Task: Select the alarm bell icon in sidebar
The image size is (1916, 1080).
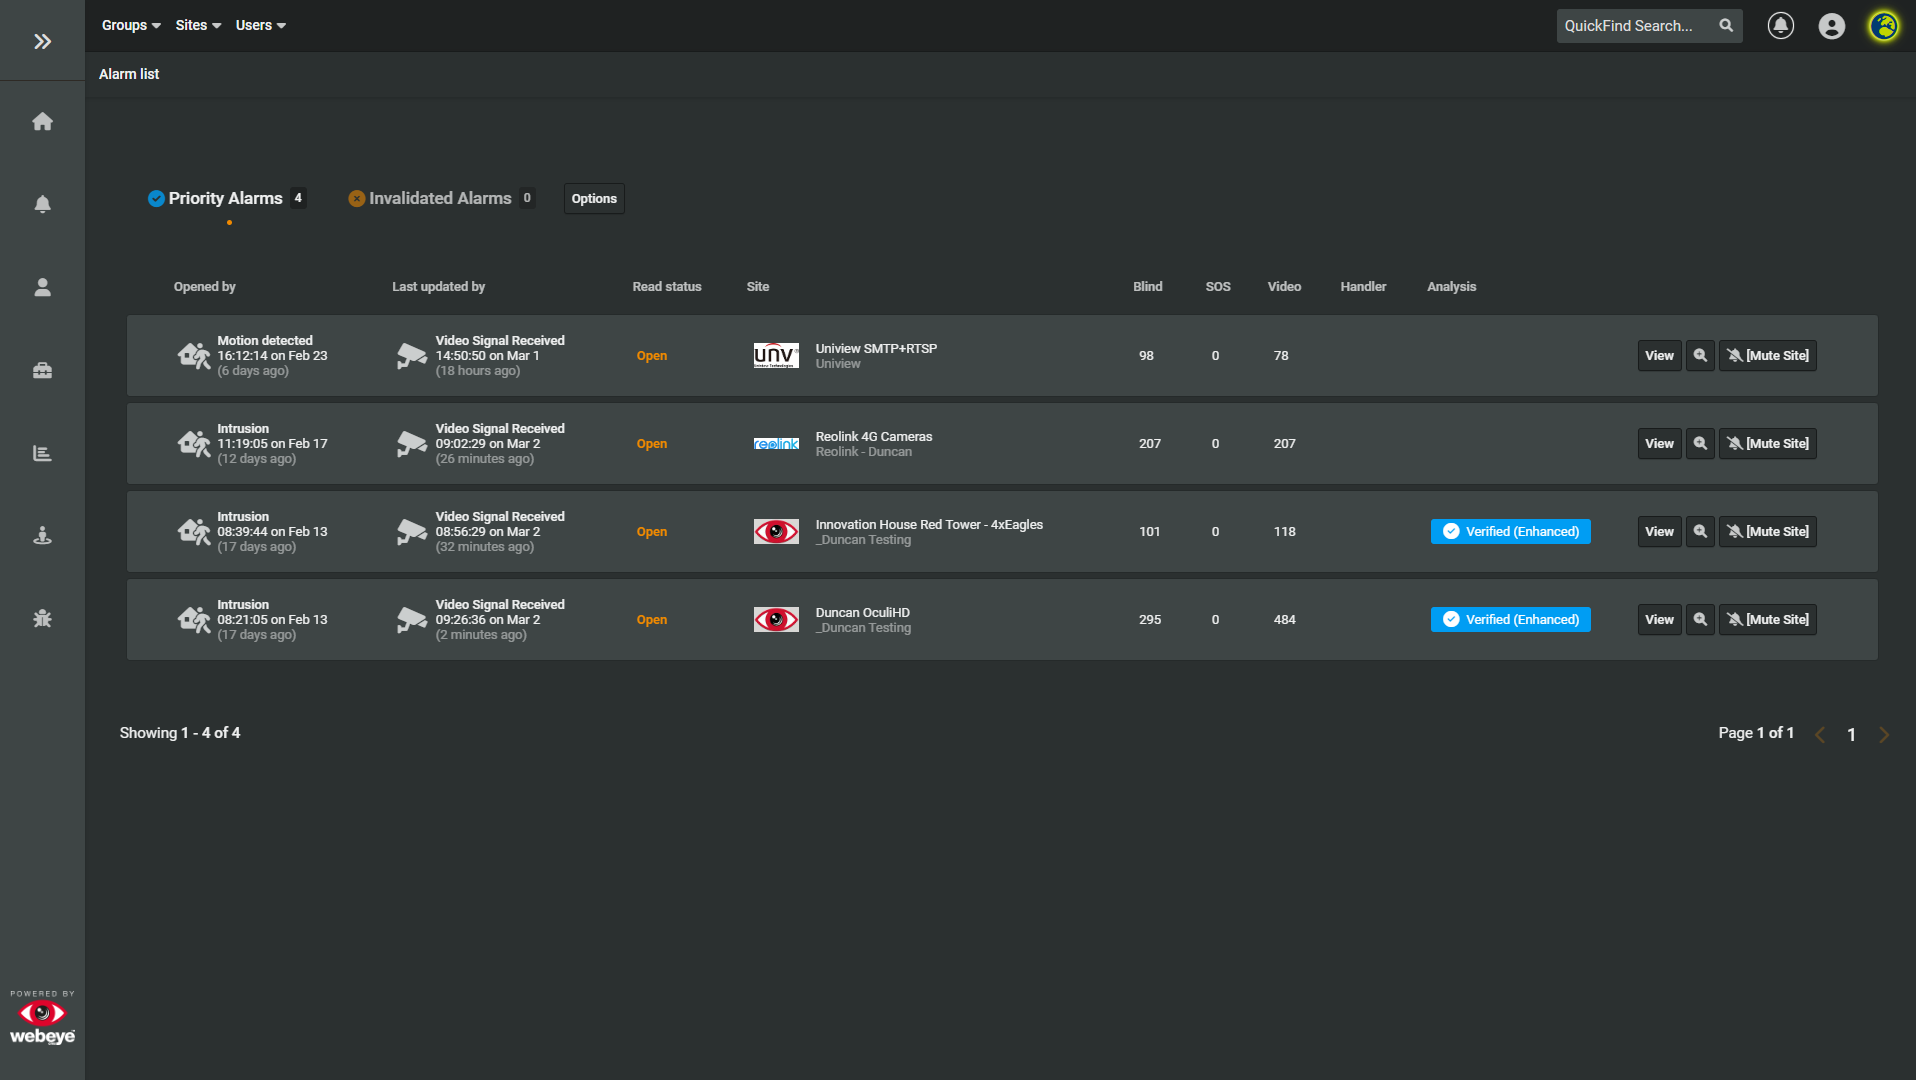Action: (x=43, y=204)
